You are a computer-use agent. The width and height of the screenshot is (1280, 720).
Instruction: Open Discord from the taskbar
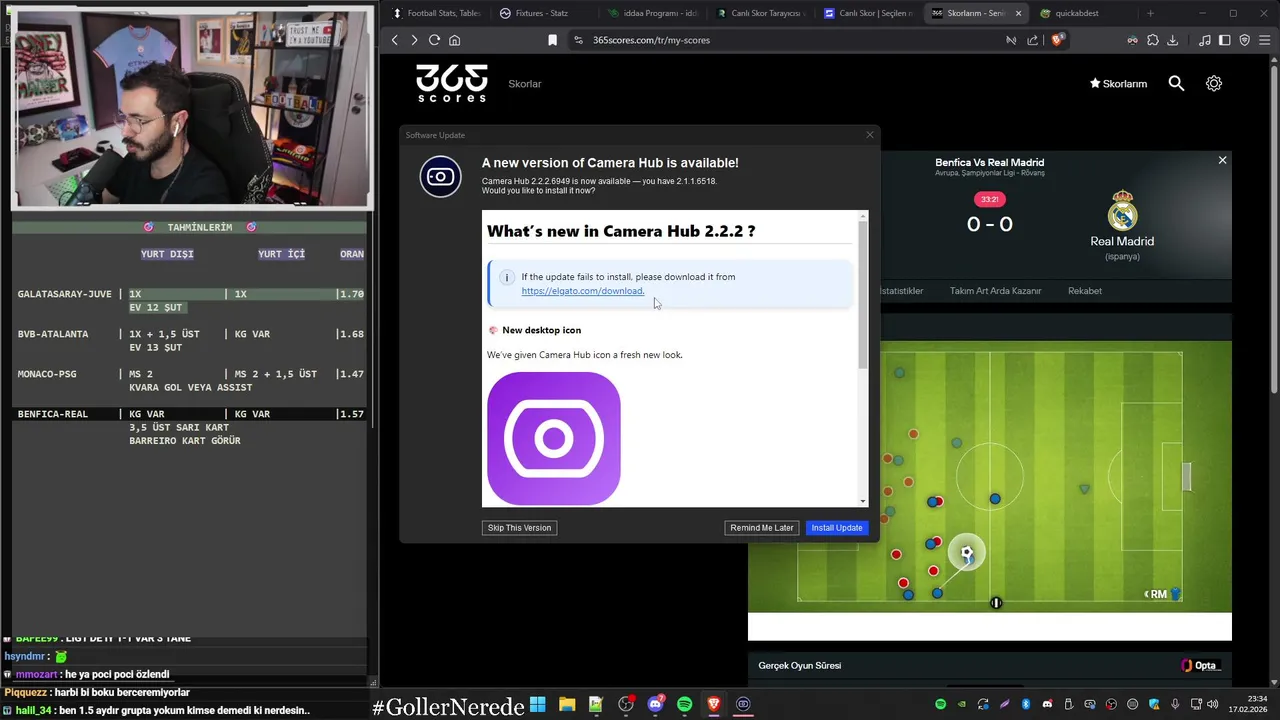point(656,704)
